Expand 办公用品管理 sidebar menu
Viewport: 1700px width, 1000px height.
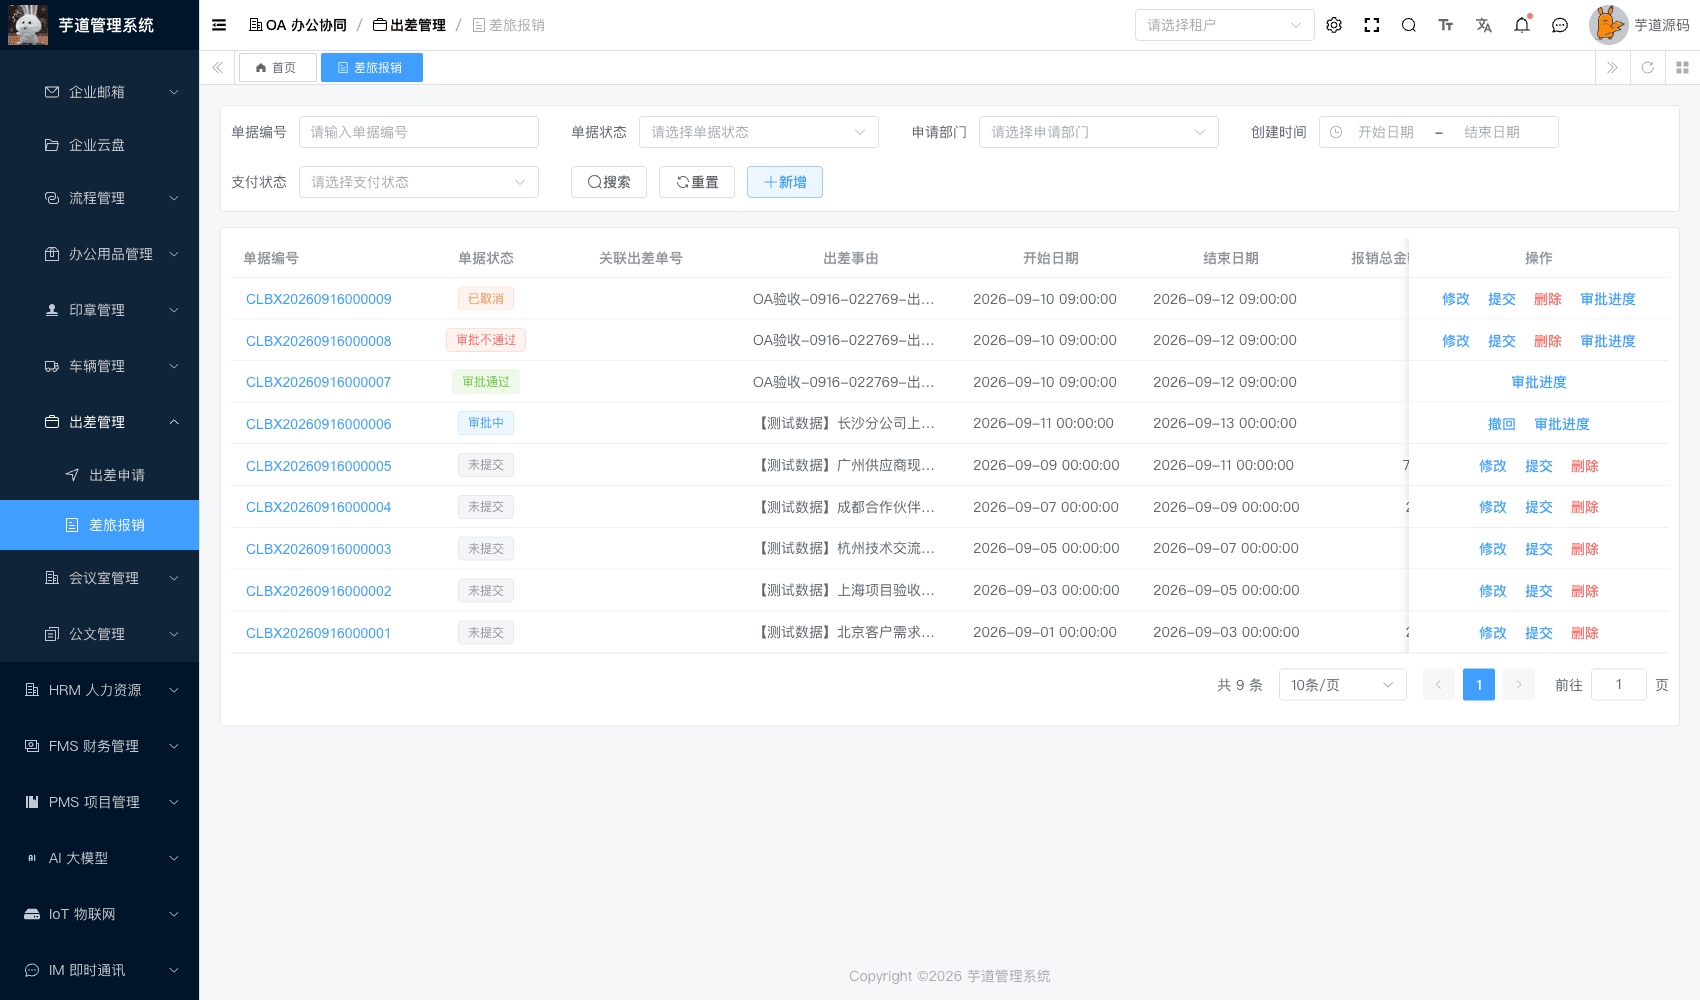point(99,254)
